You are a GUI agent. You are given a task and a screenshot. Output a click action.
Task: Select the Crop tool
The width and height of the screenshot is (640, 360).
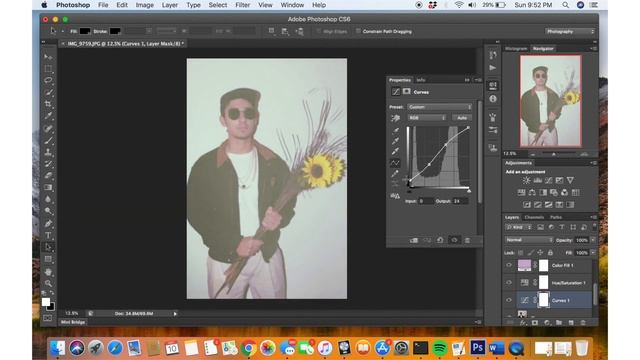[48, 104]
